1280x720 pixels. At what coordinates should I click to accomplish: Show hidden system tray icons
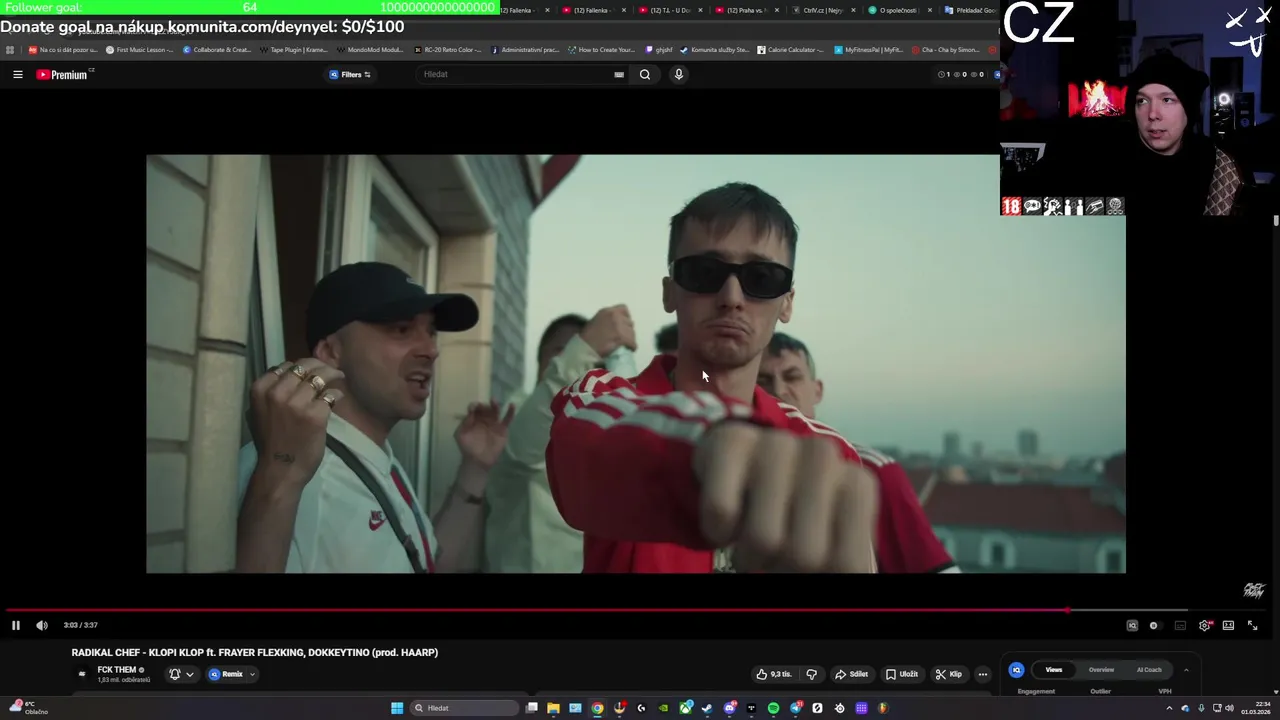[1169, 708]
